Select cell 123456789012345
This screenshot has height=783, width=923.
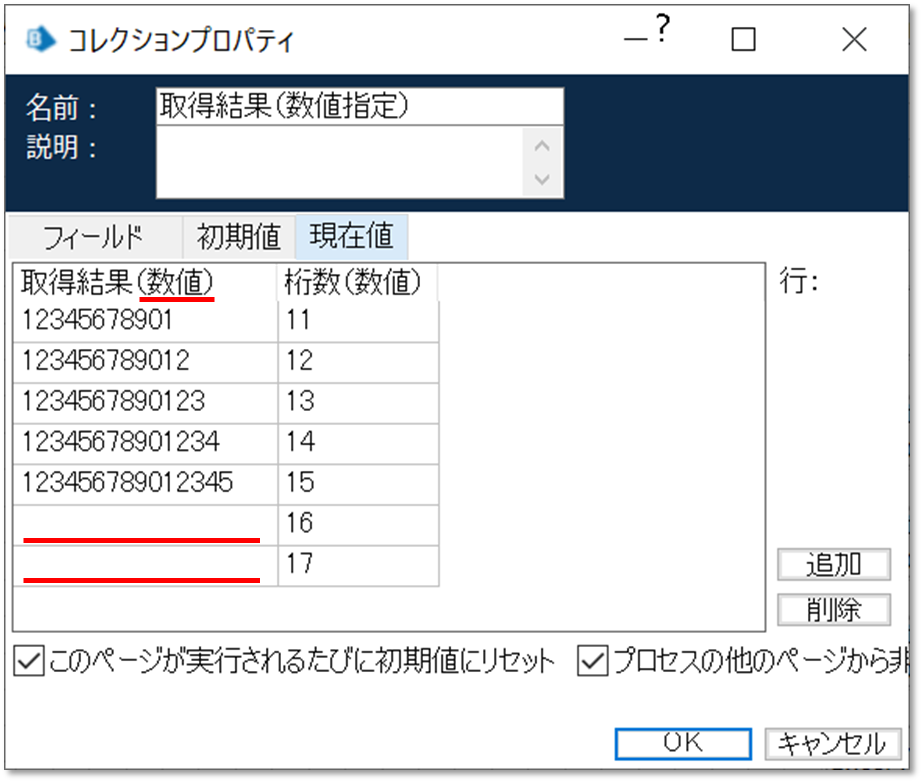tap(145, 483)
